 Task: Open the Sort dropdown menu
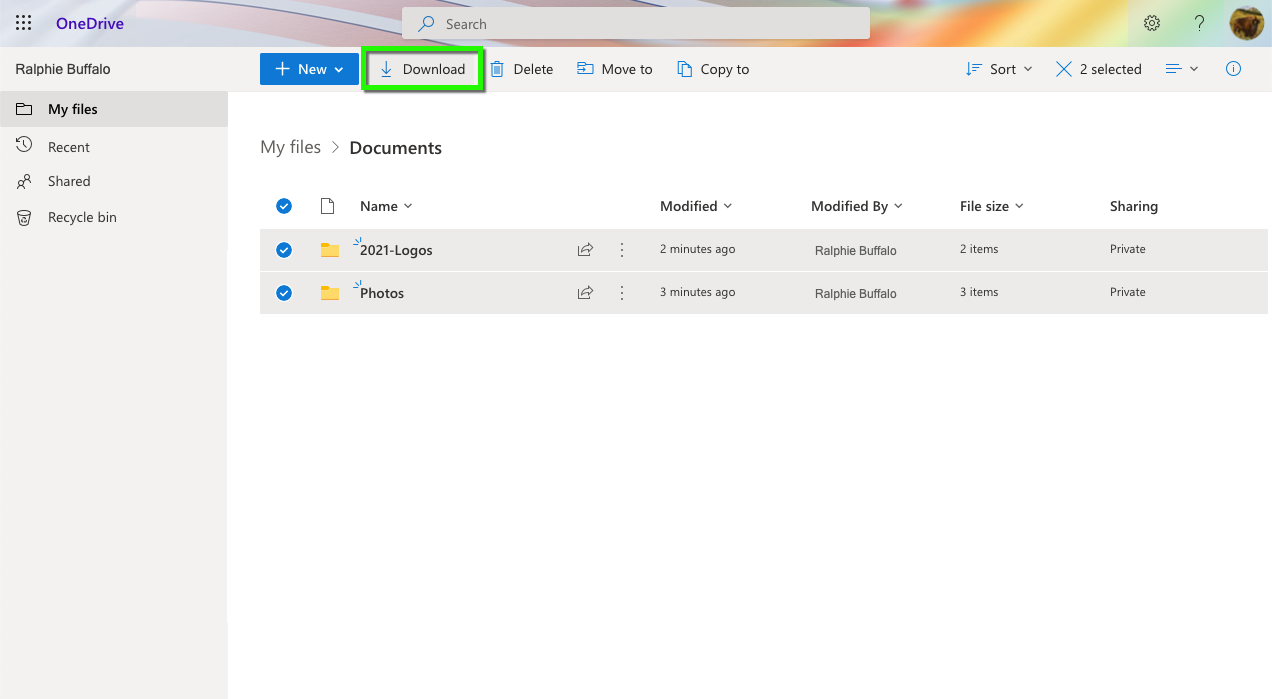pos(999,69)
